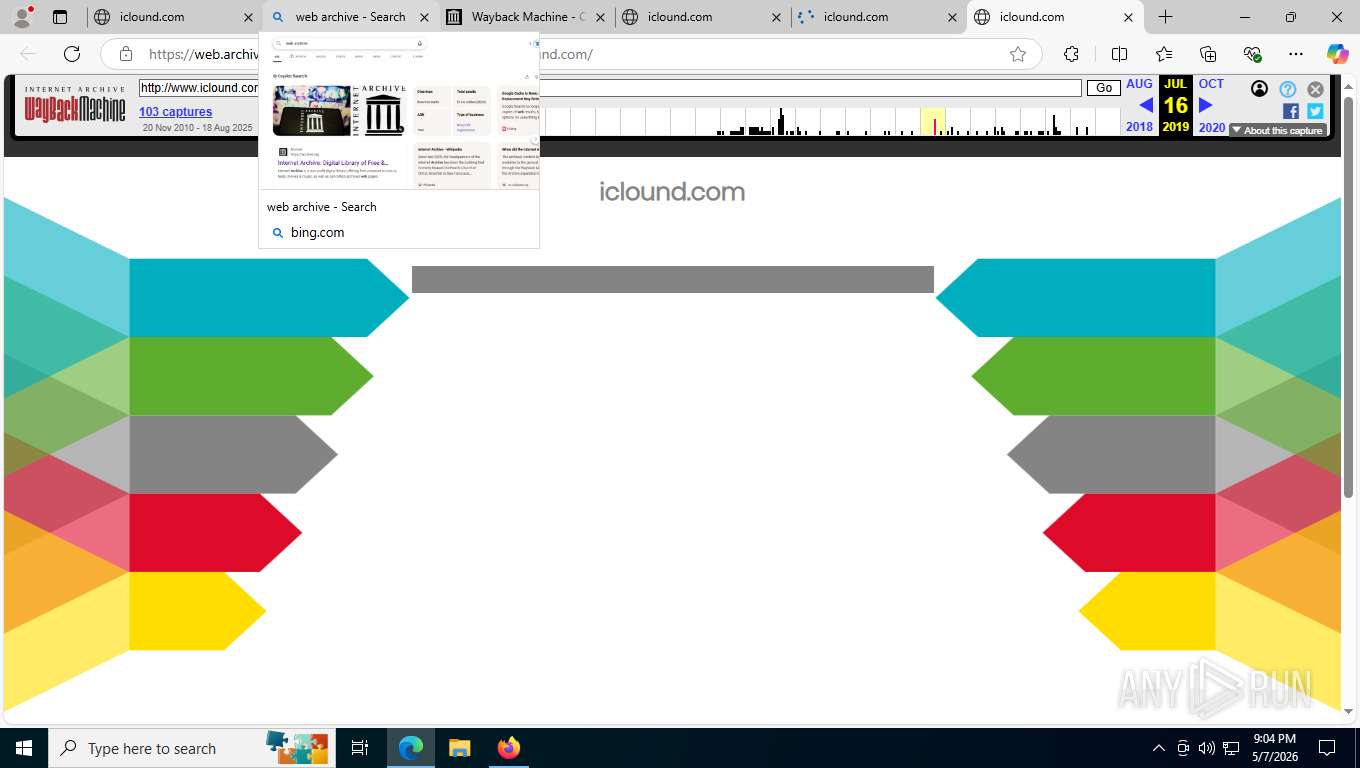The image size is (1360, 768).
Task: Open the Favorites list icon
Action: pos(1164,54)
